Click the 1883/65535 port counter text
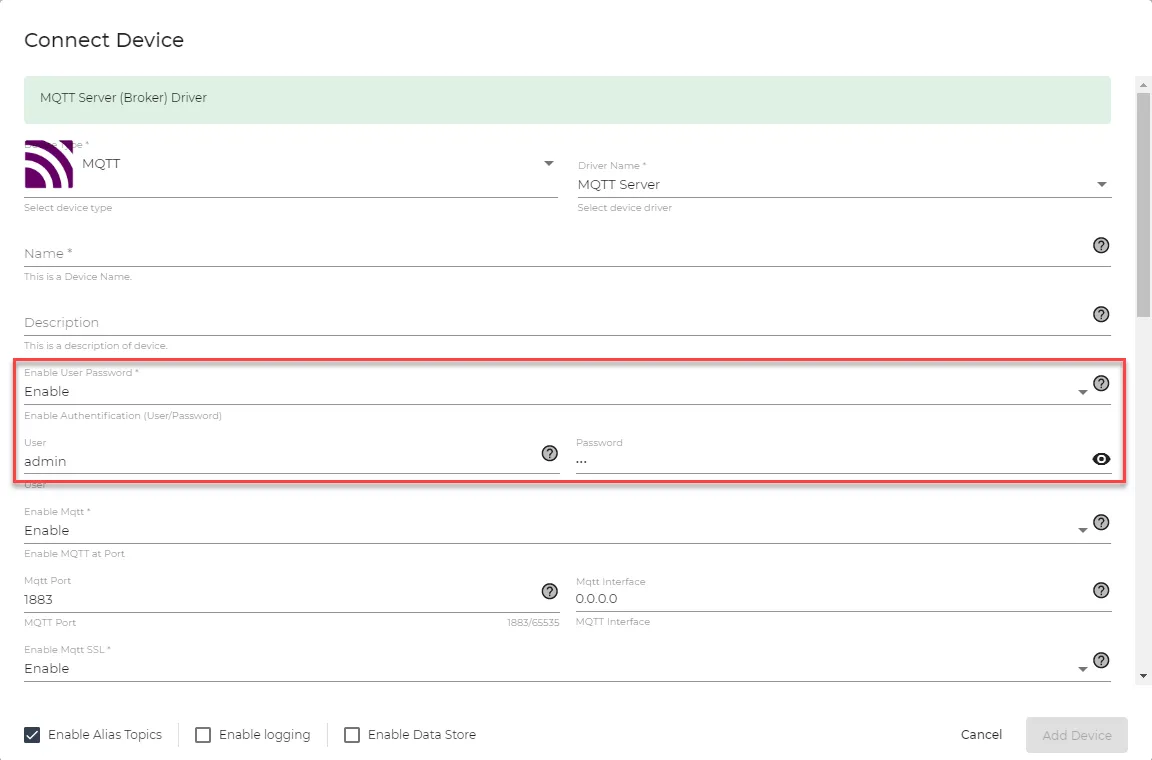Viewport: 1152px width, 760px height. point(533,623)
